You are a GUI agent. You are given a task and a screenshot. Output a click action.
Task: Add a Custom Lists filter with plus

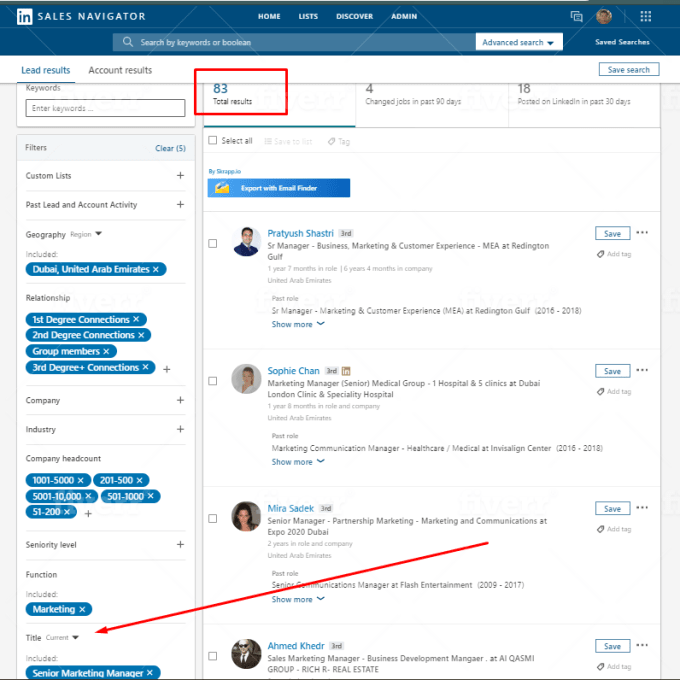[180, 175]
